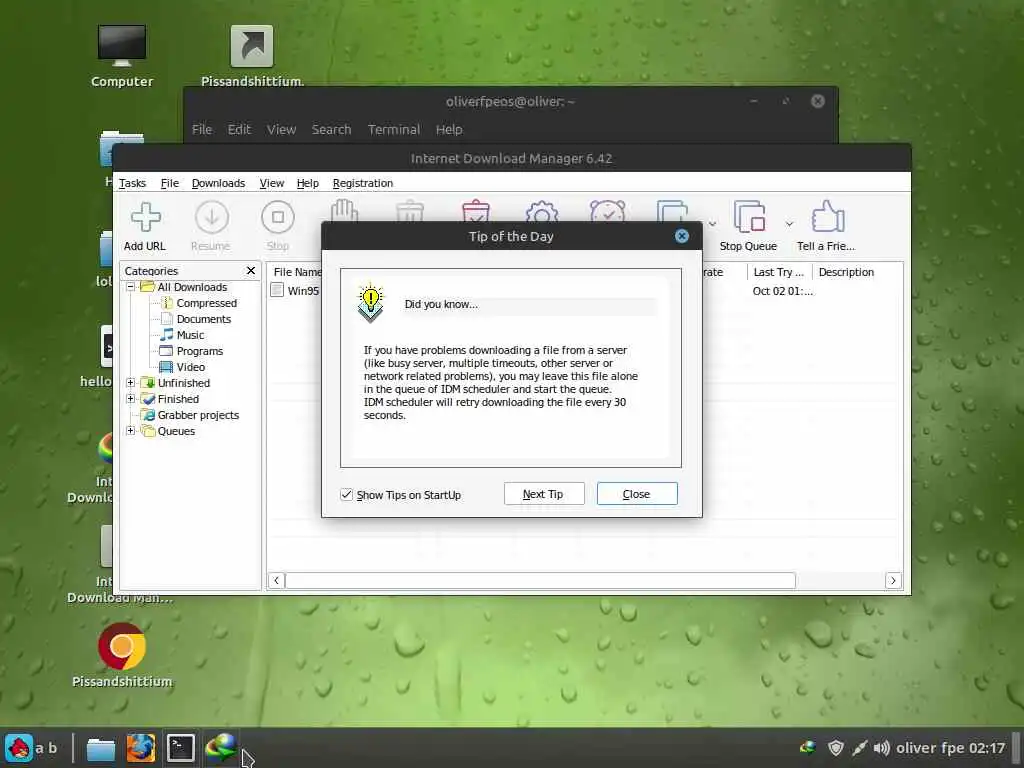The image size is (1024, 768).
Task: Click the IDM system tray icon
Action: tap(808, 748)
